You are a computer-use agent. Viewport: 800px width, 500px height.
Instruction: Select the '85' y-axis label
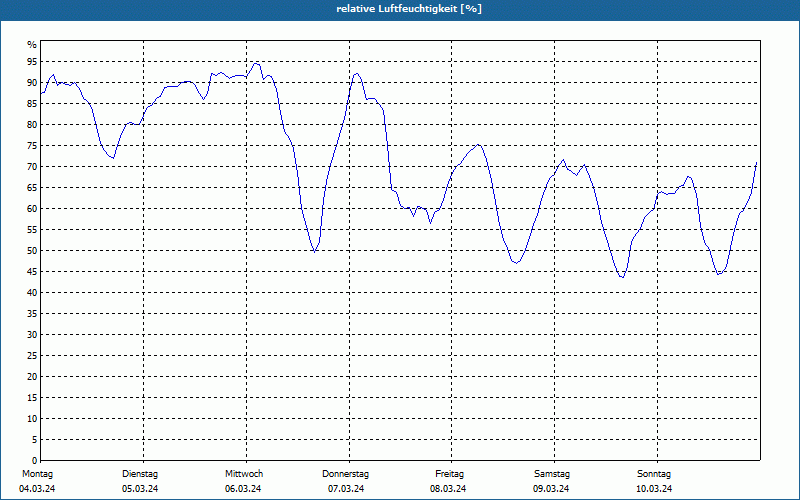pyautogui.click(x=32, y=103)
